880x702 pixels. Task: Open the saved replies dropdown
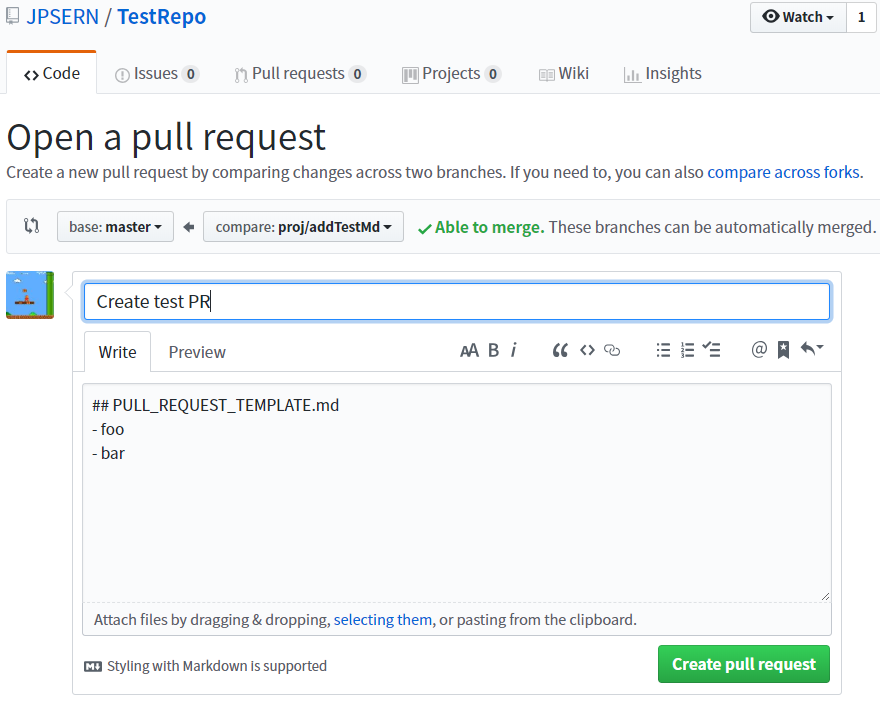(x=808, y=350)
